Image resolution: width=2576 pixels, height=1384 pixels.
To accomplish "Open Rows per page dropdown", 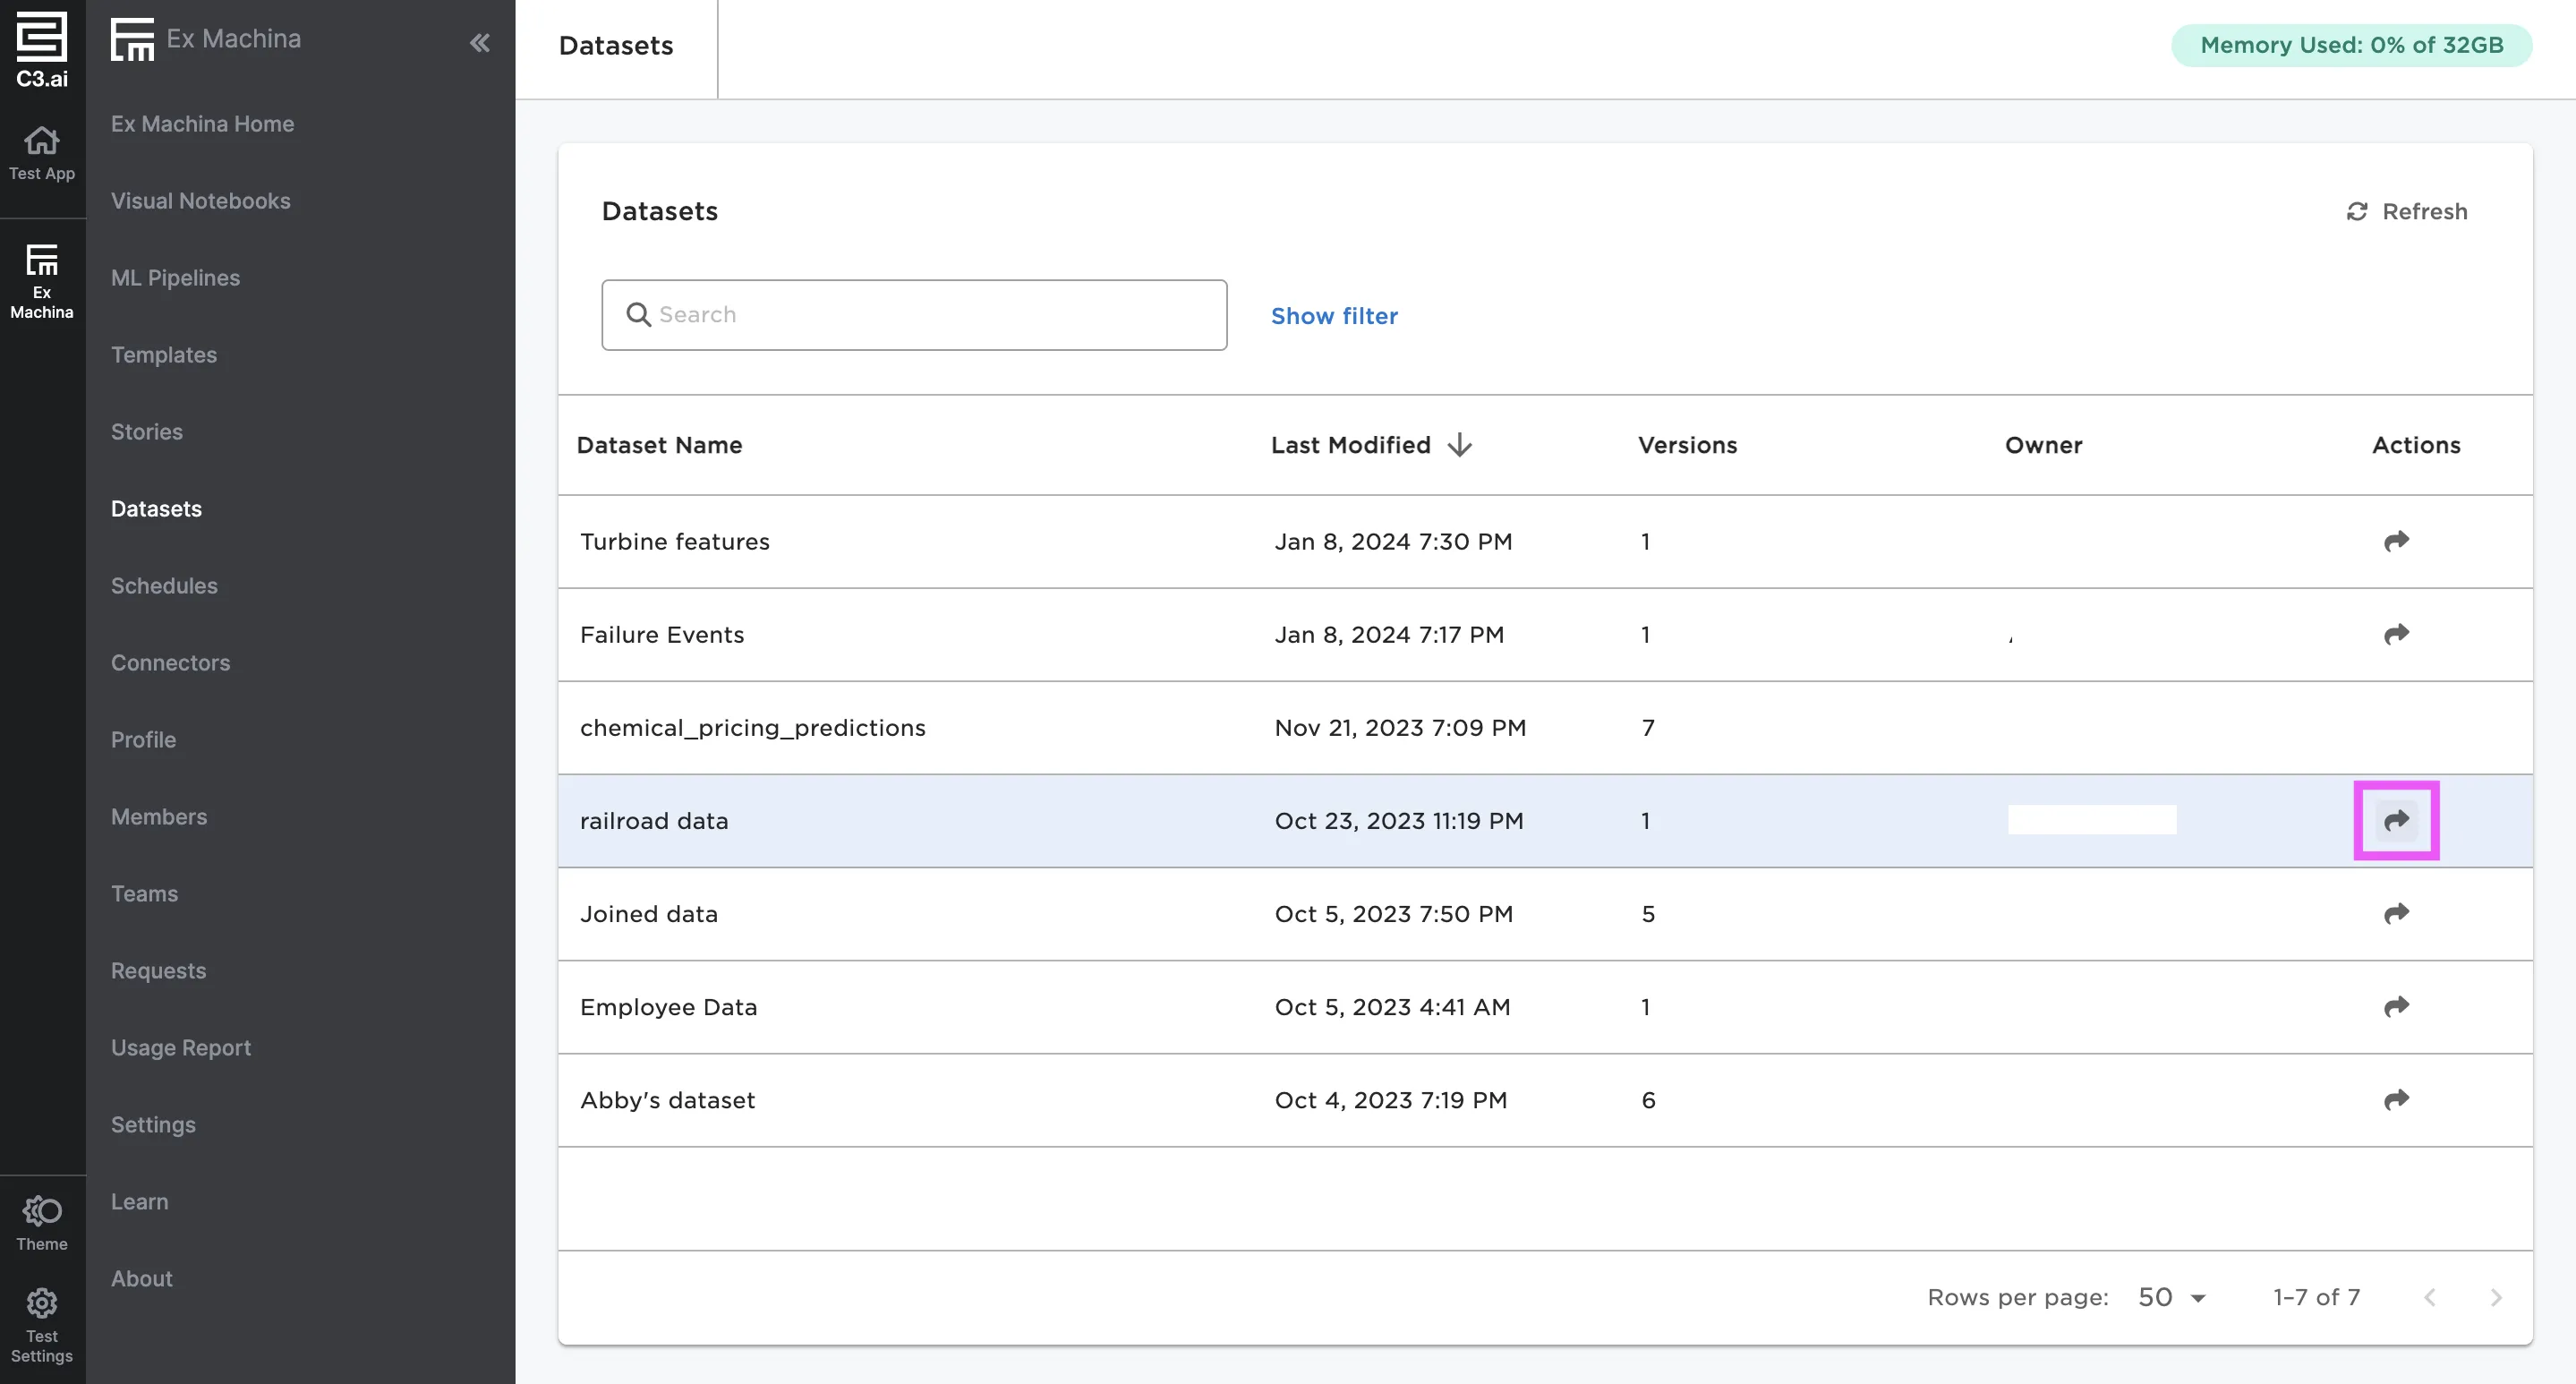I will click(2171, 1297).
